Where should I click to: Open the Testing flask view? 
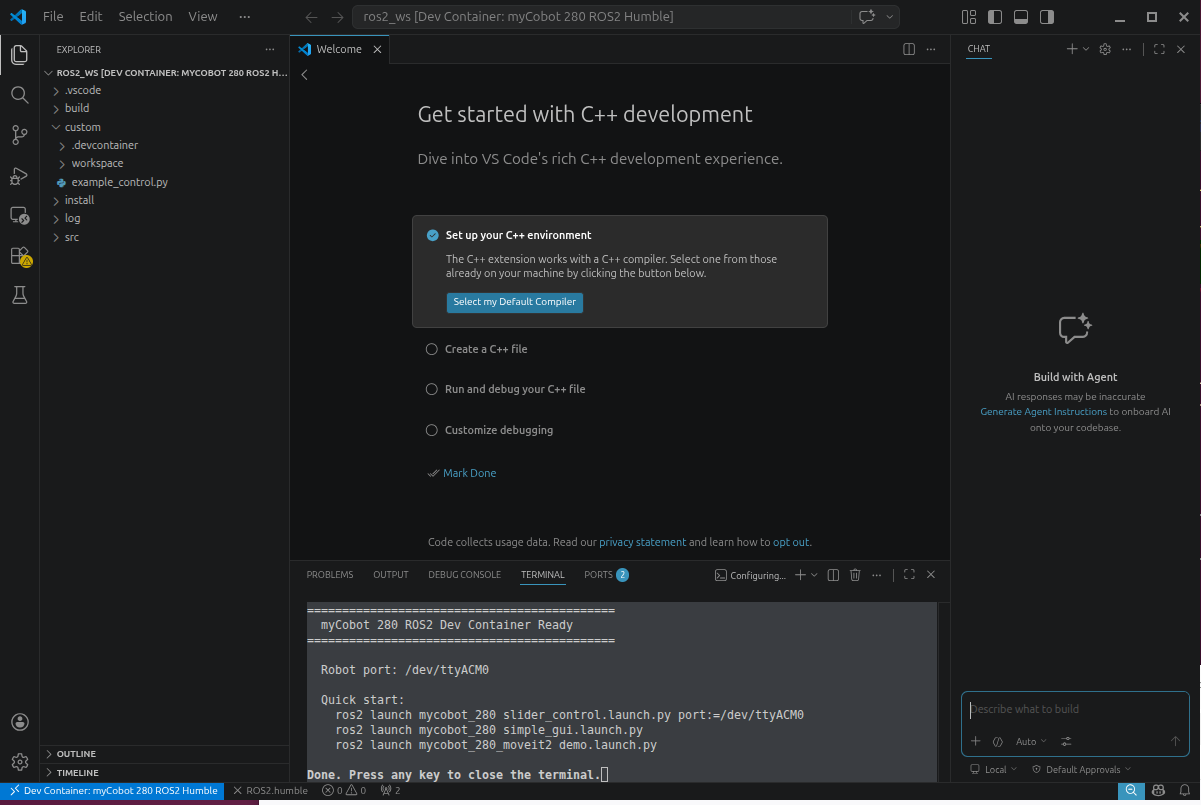[19, 295]
